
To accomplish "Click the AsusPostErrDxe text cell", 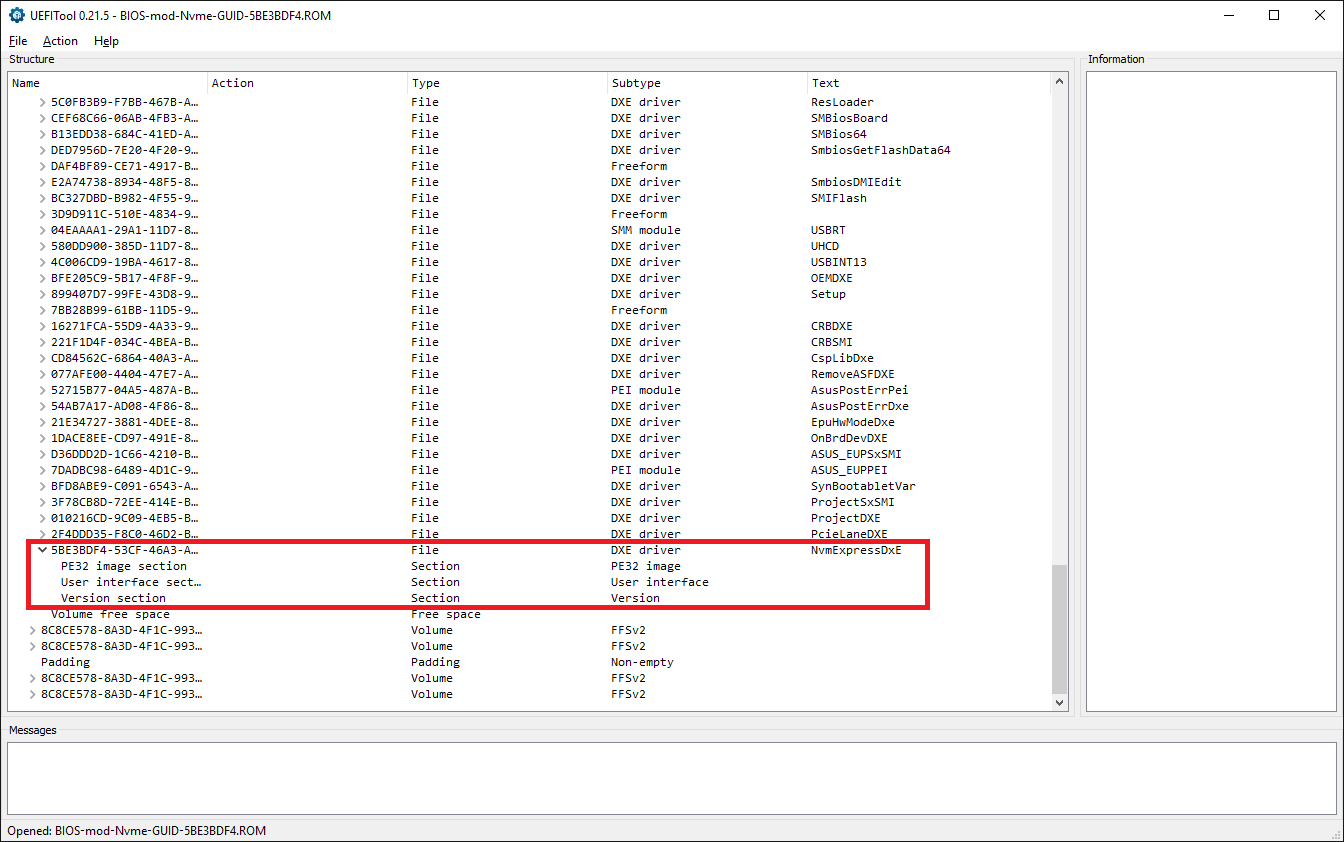I will click(859, 406).
